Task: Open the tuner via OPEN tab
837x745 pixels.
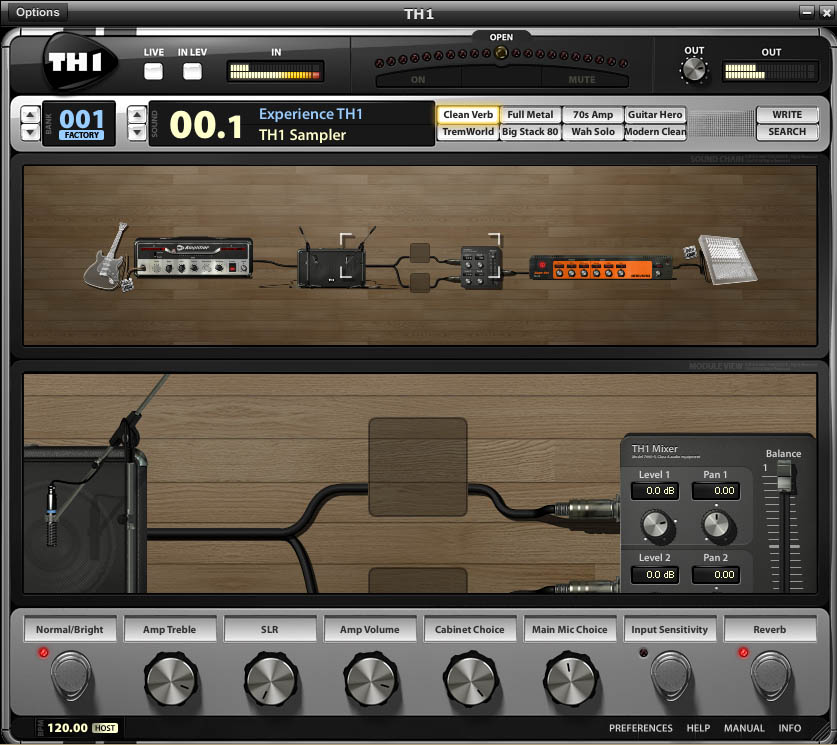Action: pos(501,37)
